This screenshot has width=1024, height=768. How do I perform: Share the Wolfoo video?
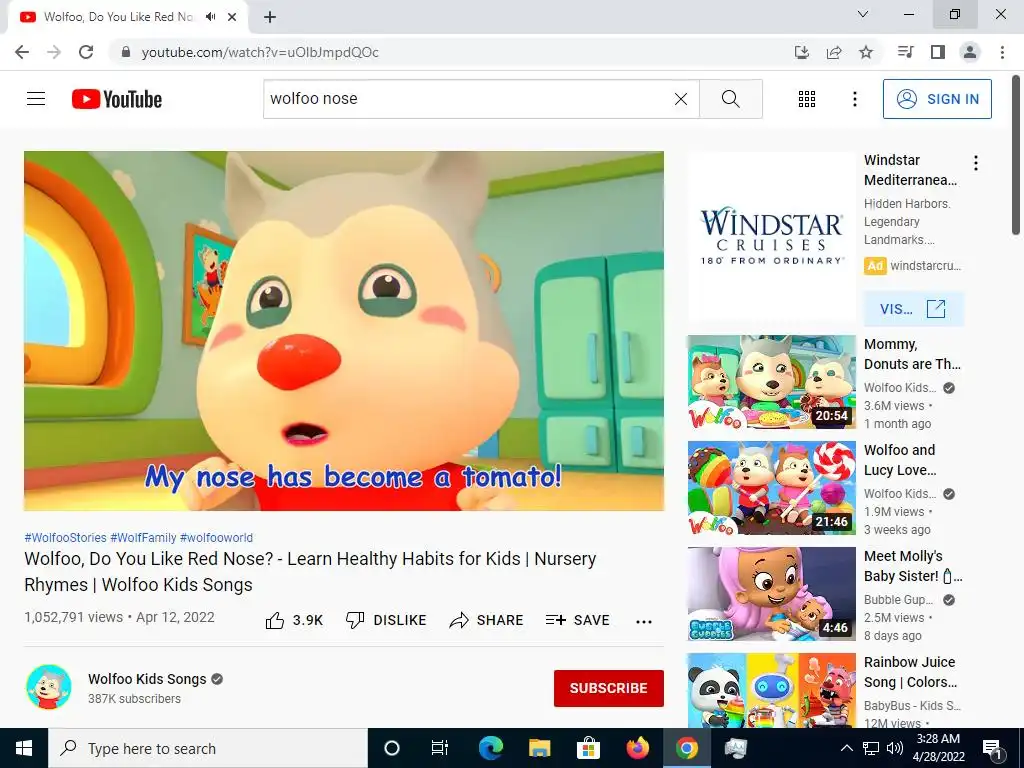487,620
